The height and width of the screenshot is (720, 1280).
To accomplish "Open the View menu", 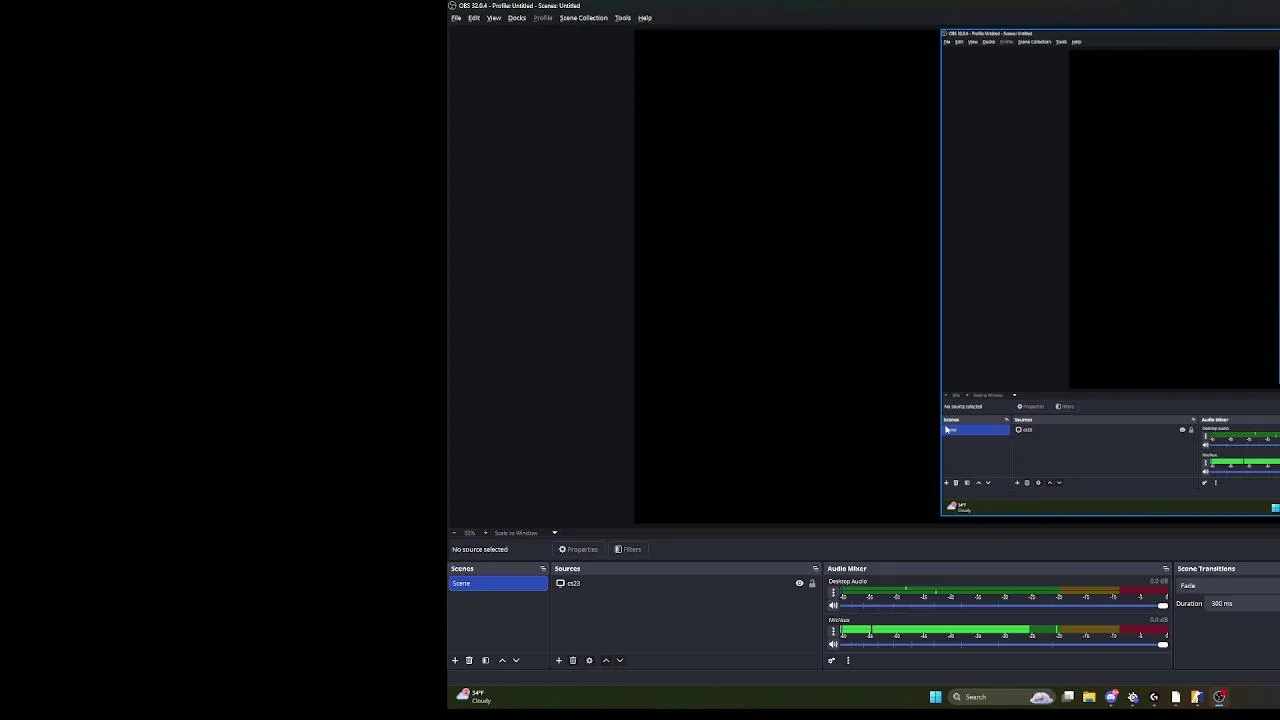I will click(494, 18).
